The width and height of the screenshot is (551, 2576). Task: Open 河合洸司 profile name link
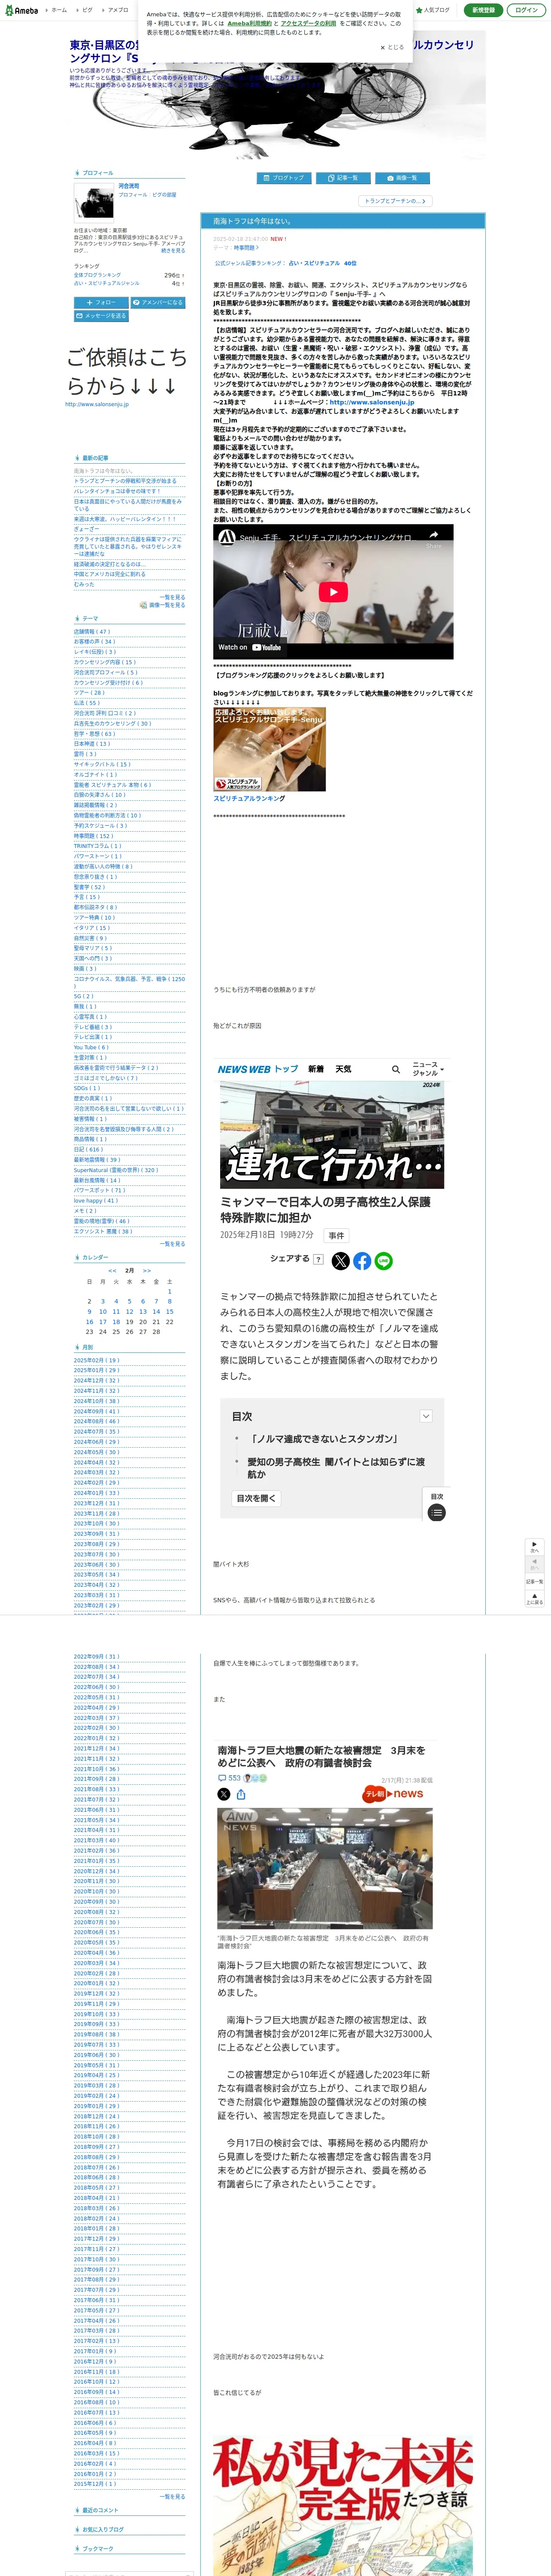pyautogui.click(x=129, y=186)
